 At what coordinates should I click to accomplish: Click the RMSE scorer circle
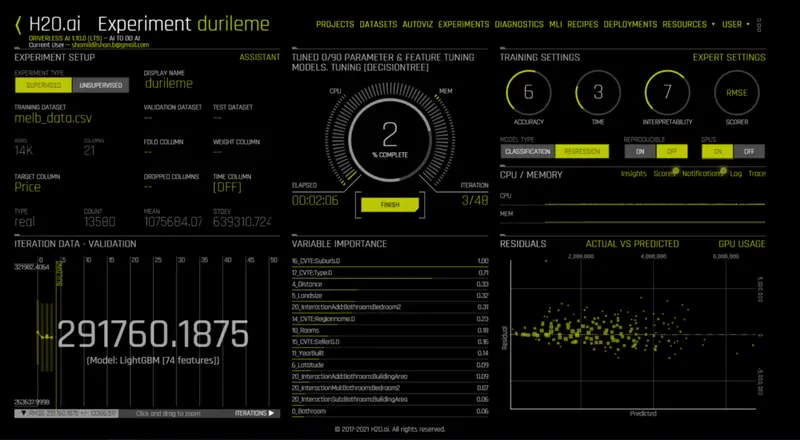[x=737, y=92]
